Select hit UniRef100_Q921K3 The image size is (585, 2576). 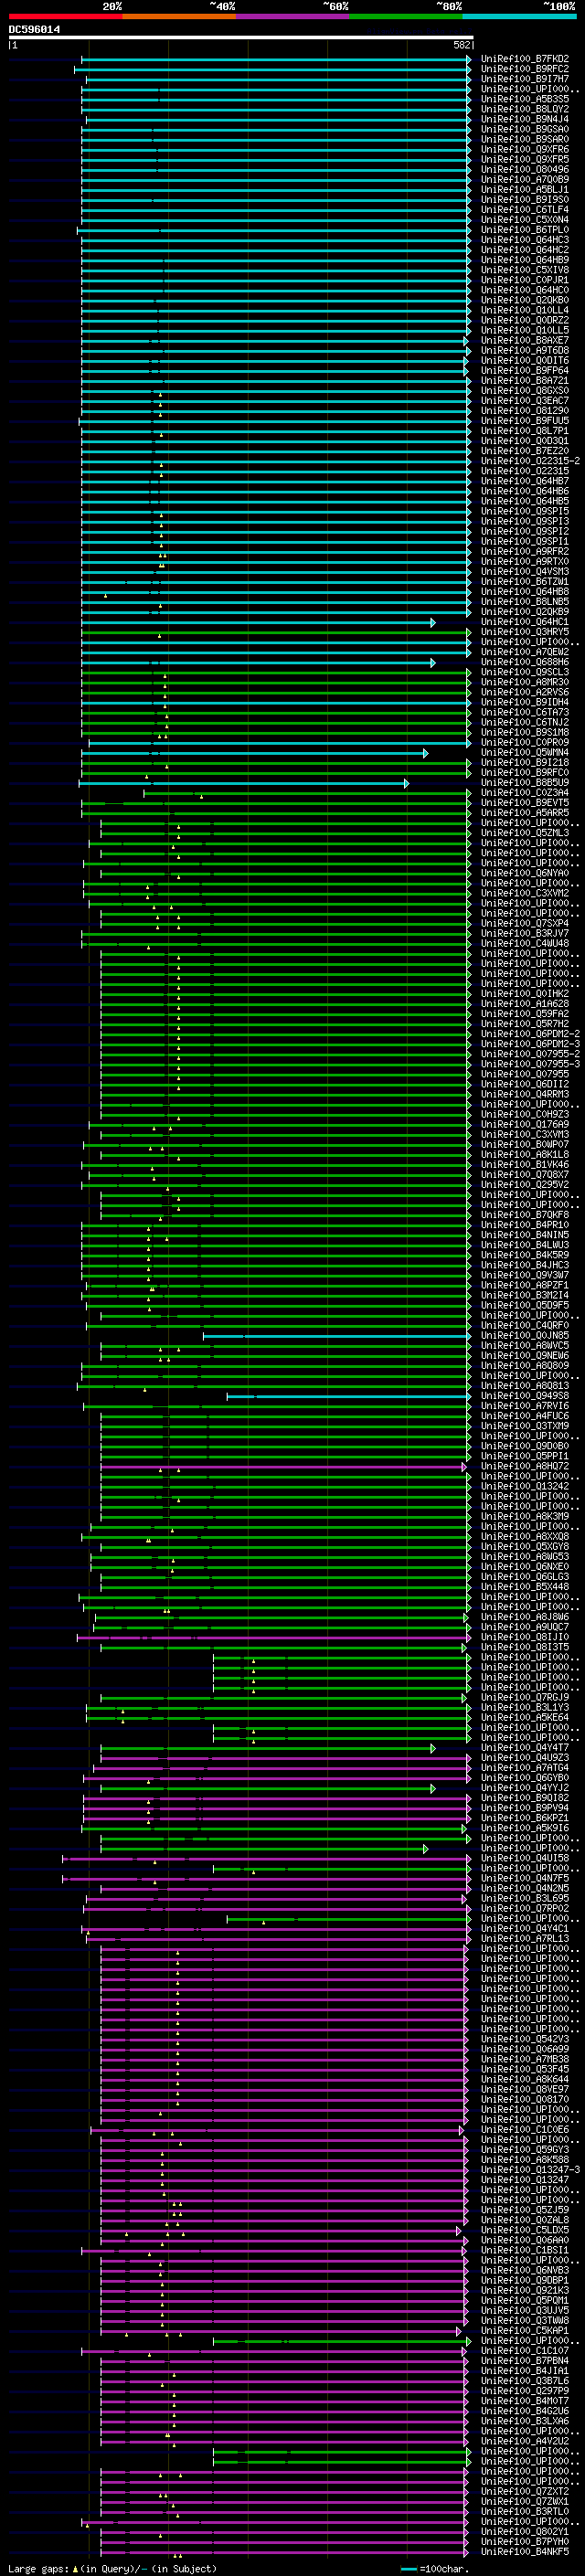click(x=525, y=2290)
